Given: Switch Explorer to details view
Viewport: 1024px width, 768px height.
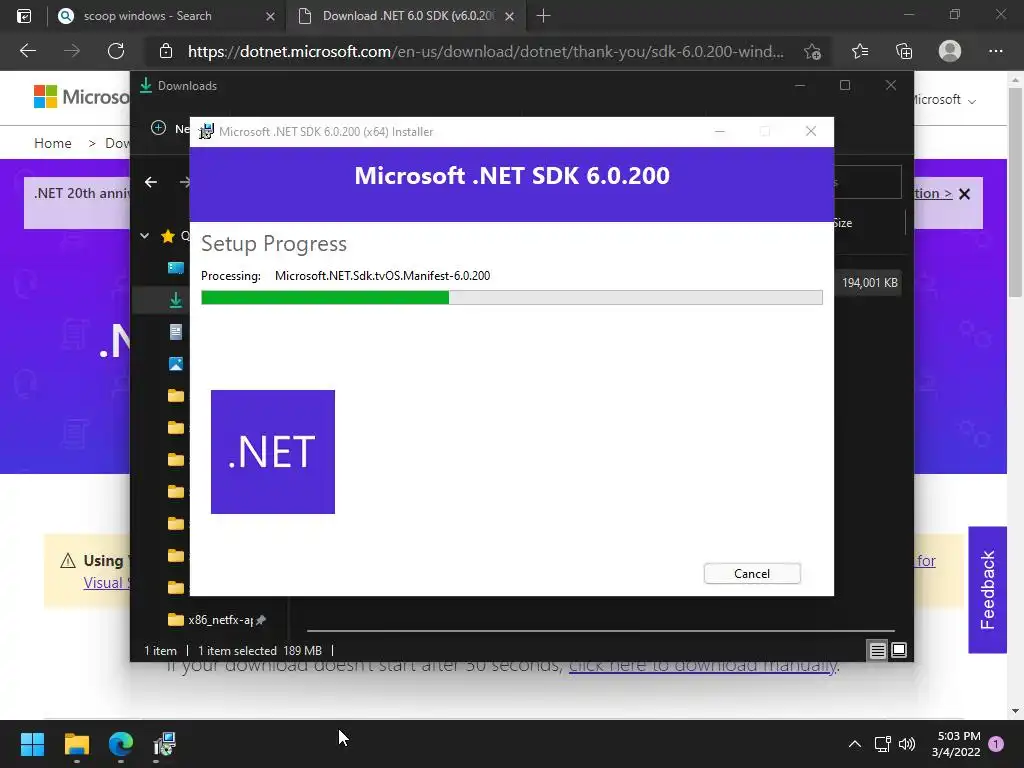Looking at the screenshot, I should [x=877, y=650].
